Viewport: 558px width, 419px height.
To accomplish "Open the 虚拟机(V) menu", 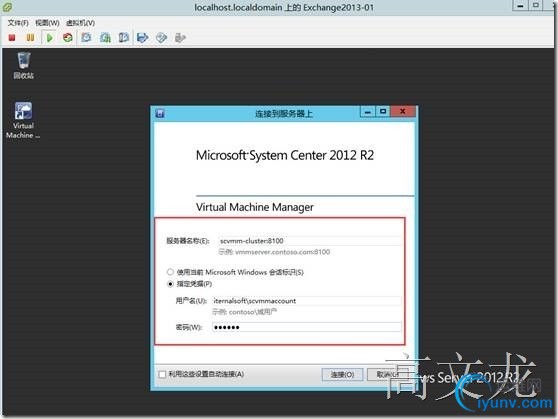I will click(80, 23).
